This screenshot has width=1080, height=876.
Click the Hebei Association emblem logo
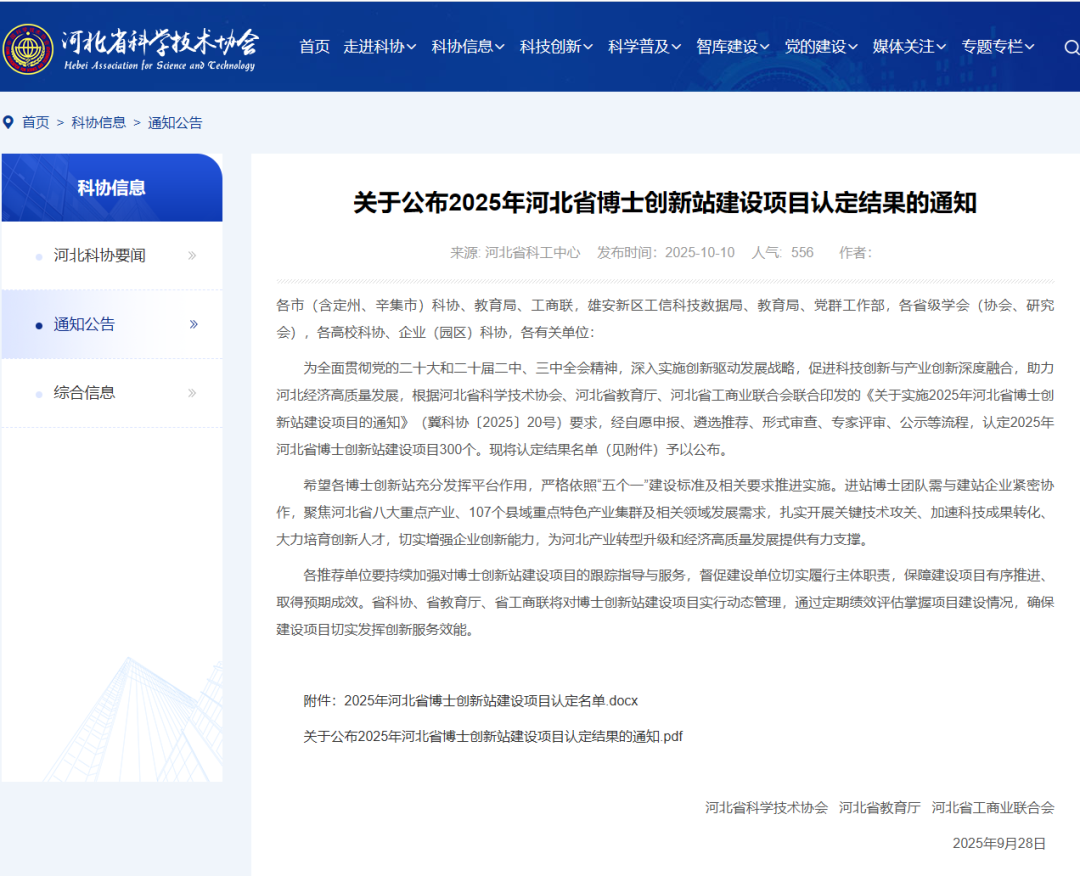(28, 48)
